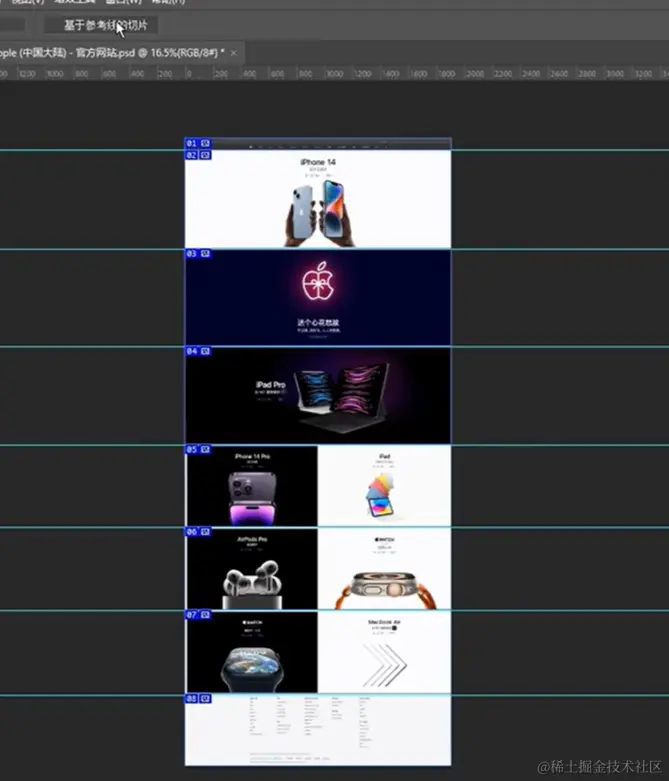Click the colorful iPad fan image
The width and height of the screenshot is (669, 781).
tap(381, 496)
